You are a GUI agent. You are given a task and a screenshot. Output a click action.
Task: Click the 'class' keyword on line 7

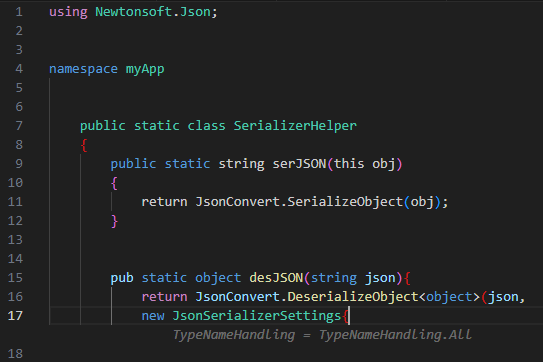click(x=206, y=126)
